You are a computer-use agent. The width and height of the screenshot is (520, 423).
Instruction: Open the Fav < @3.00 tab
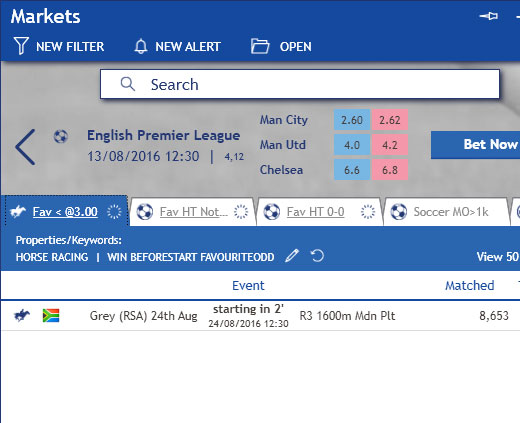tap(65, 212)
